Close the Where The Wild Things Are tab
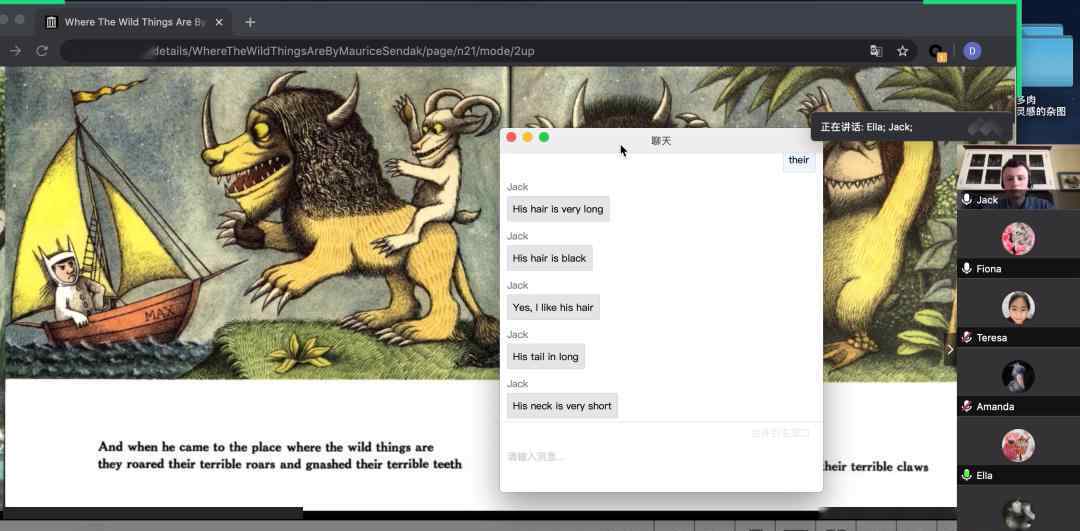 tap(219, 22)
